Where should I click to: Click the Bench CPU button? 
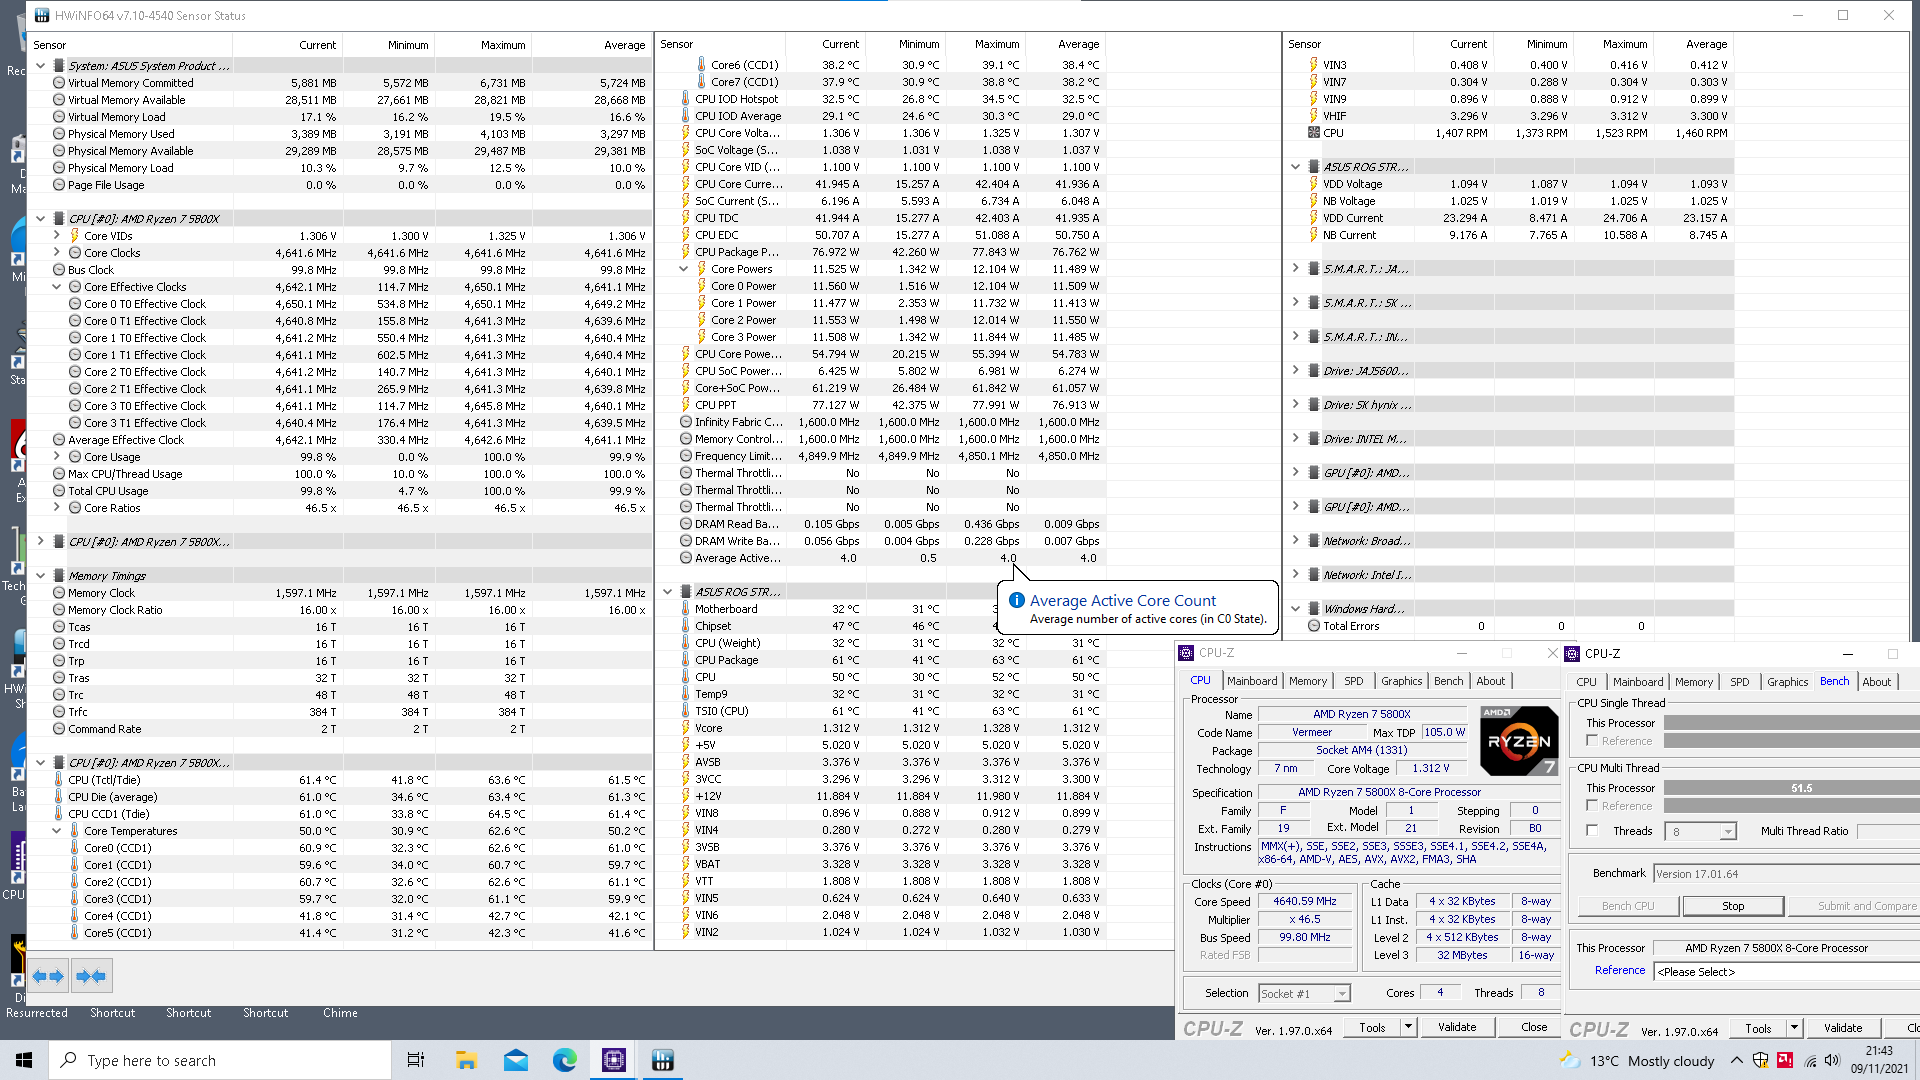(x=1627, y=906)
